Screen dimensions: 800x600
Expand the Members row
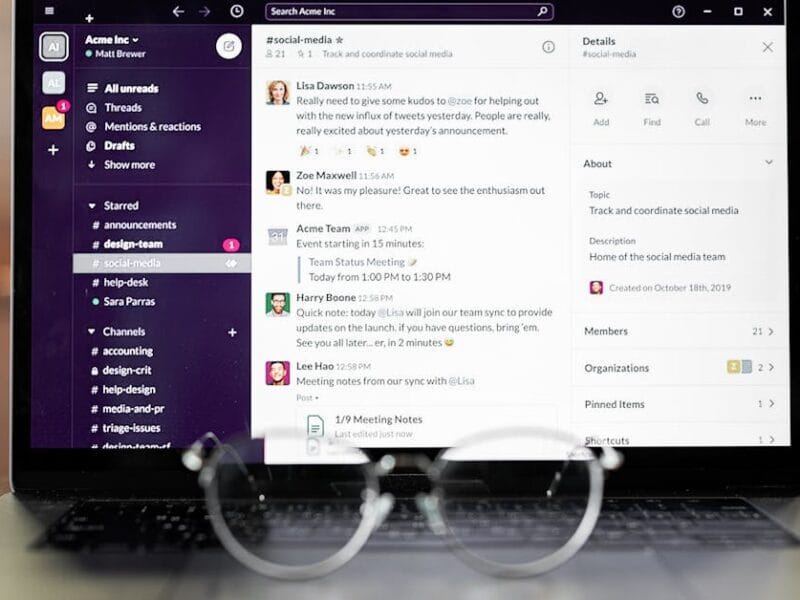tap(679, 332)
